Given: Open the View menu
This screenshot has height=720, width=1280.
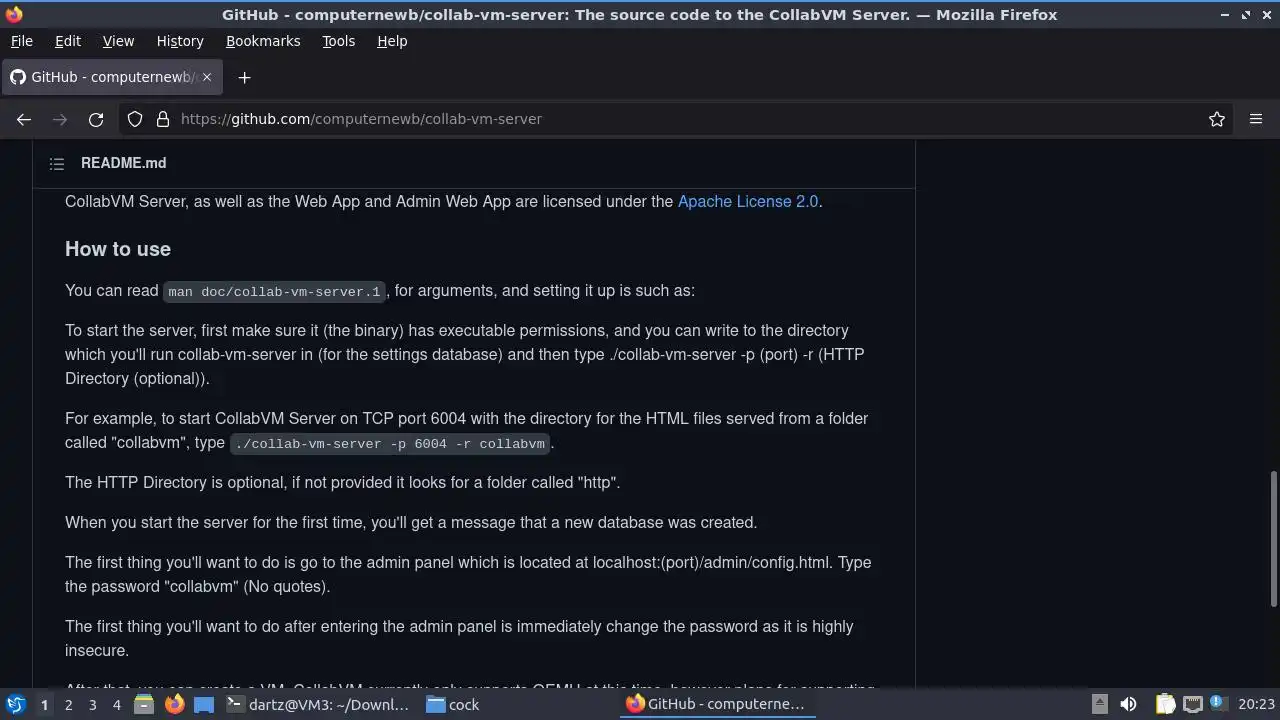Looking at the screenshot, I should tap(118, 41).
